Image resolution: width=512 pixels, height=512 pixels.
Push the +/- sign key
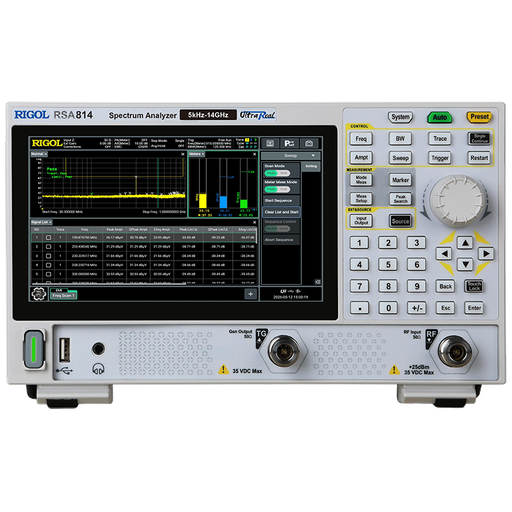(417, 308)
